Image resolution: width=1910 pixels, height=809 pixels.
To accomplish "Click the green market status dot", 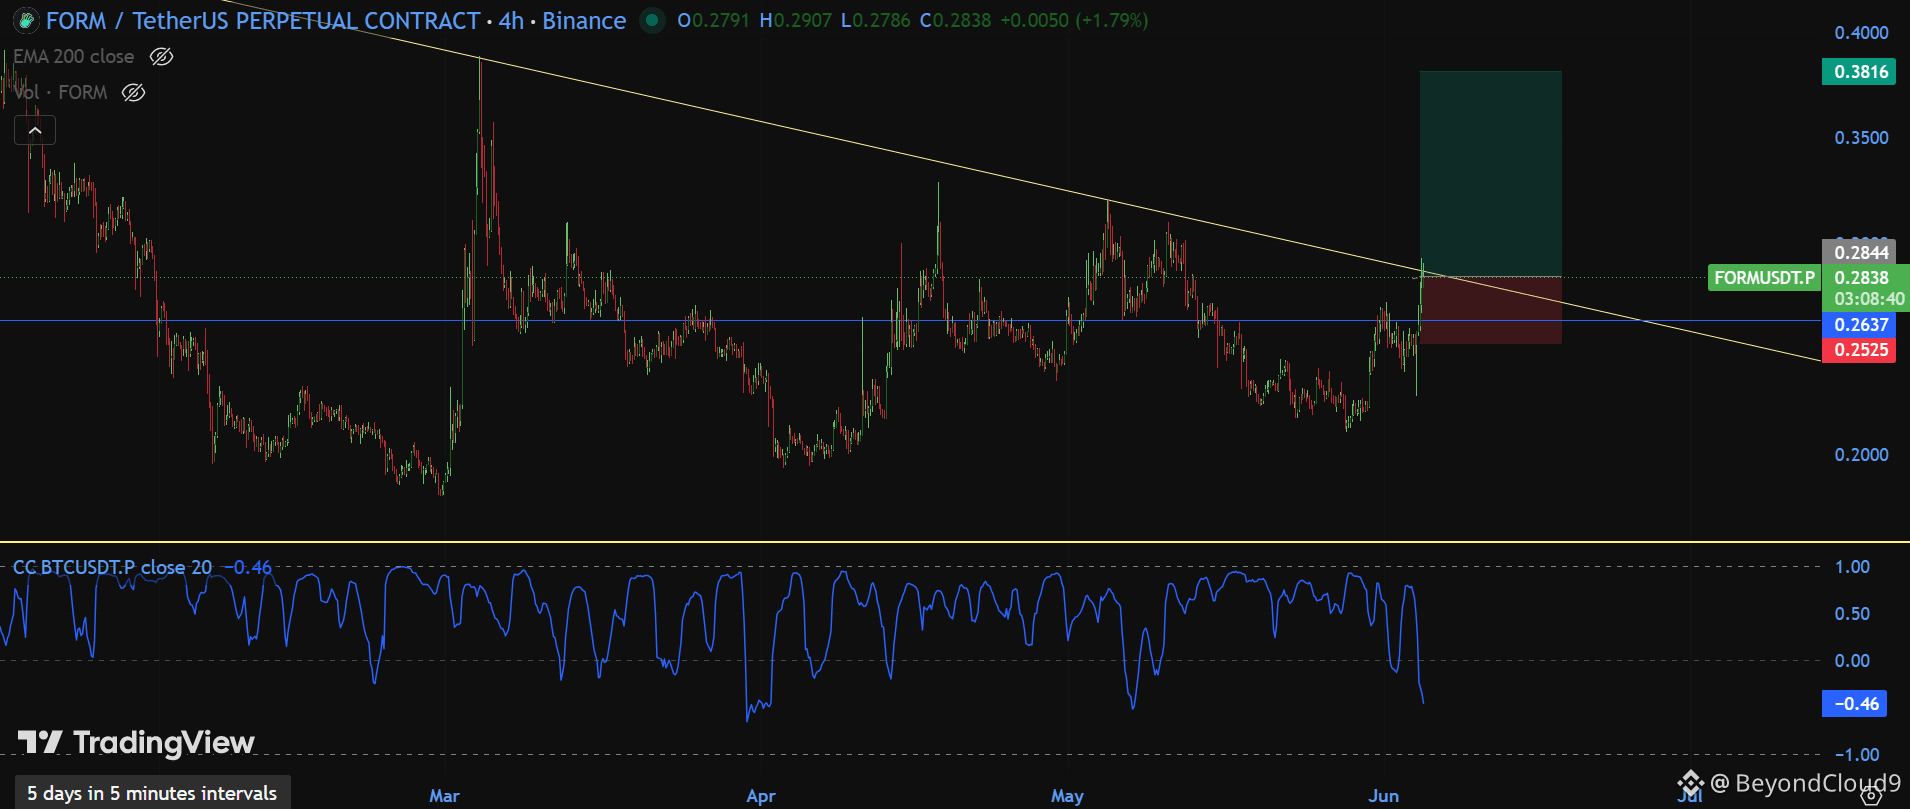I will pos(652,20).
